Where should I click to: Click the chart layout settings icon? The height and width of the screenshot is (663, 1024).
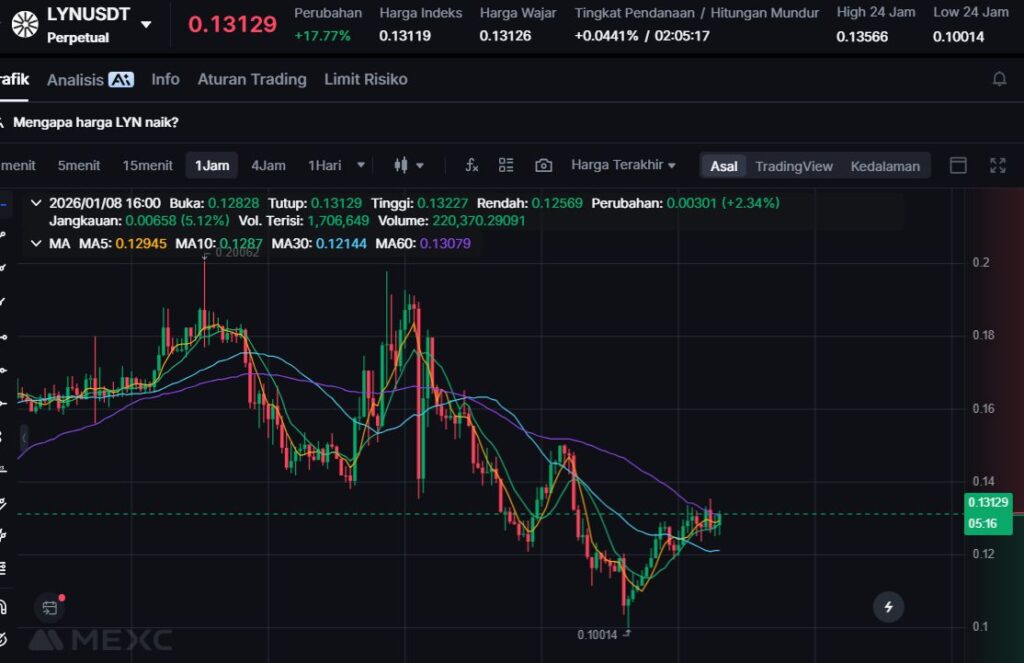pos(506,165)
